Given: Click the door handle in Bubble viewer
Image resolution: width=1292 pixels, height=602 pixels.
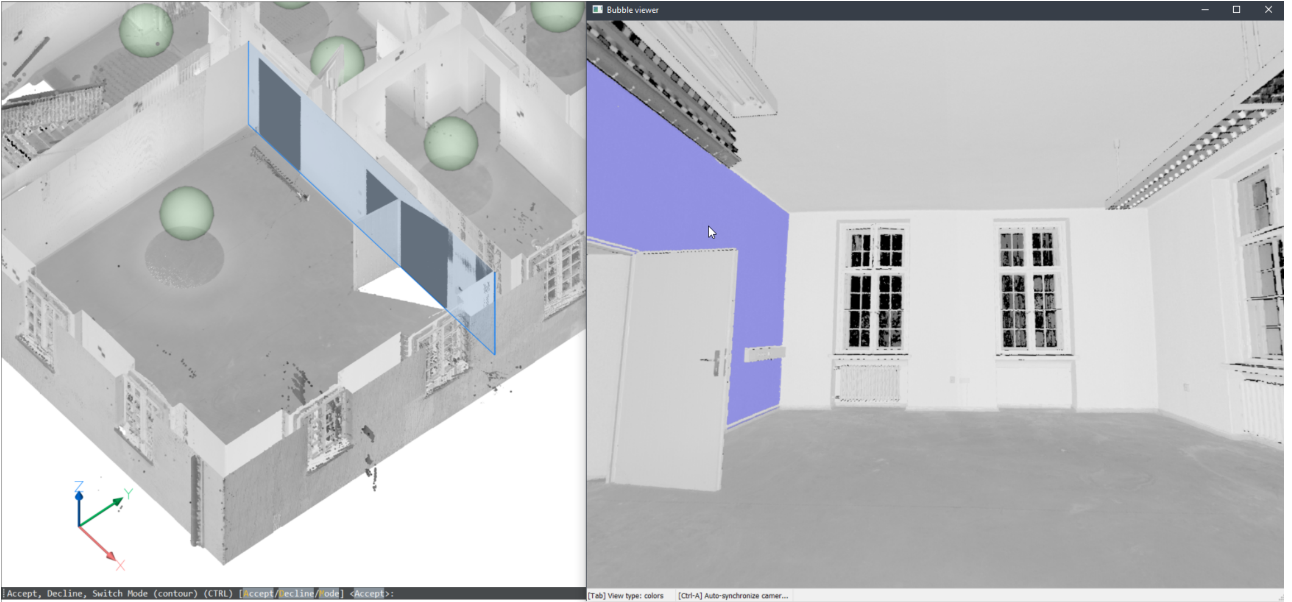Looking at the screenshot, I should pos(719,362).
